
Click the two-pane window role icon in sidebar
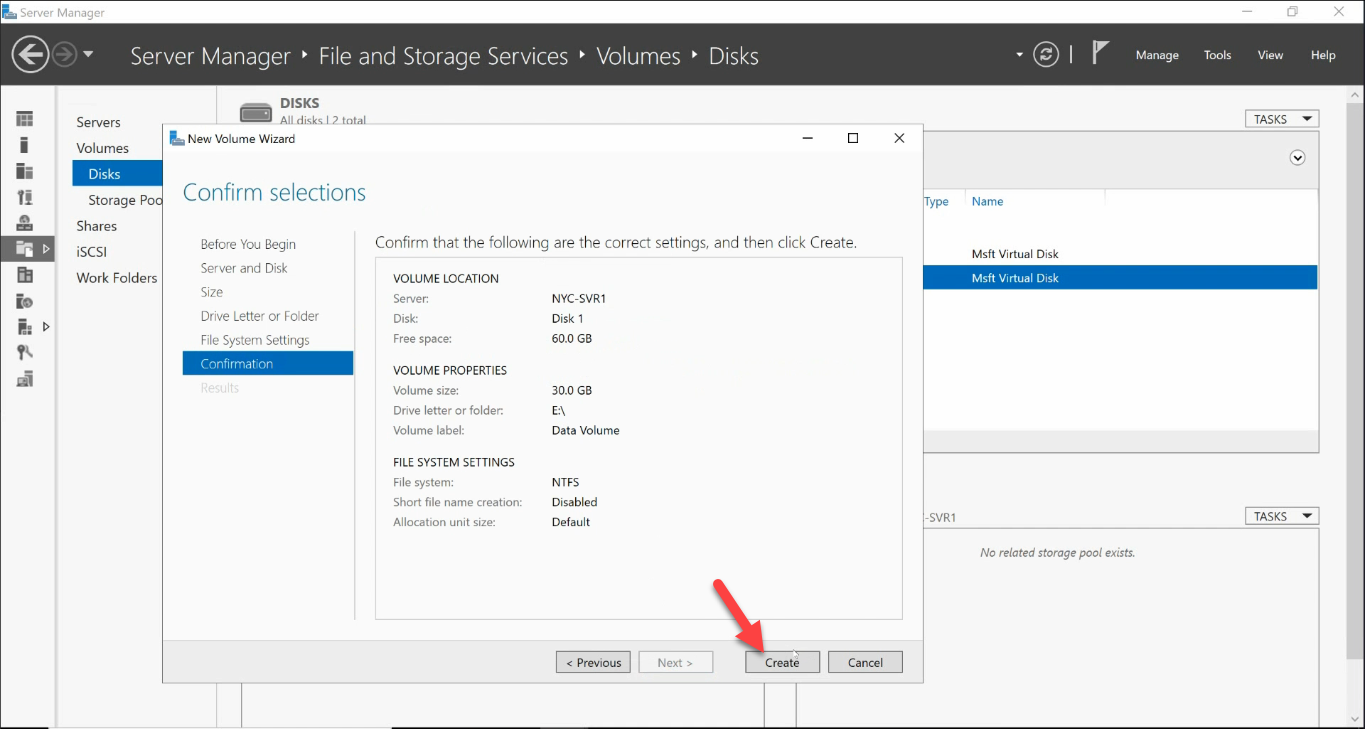pyautogui.click(x=25, y=275)
